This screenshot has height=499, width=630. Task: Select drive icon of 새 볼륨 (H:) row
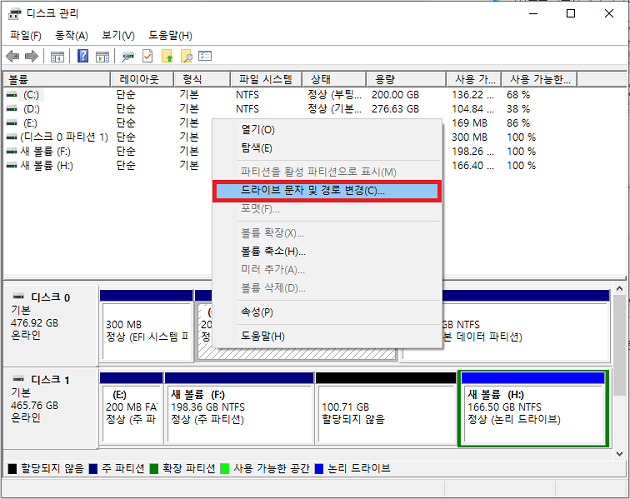tap(12, 166)
